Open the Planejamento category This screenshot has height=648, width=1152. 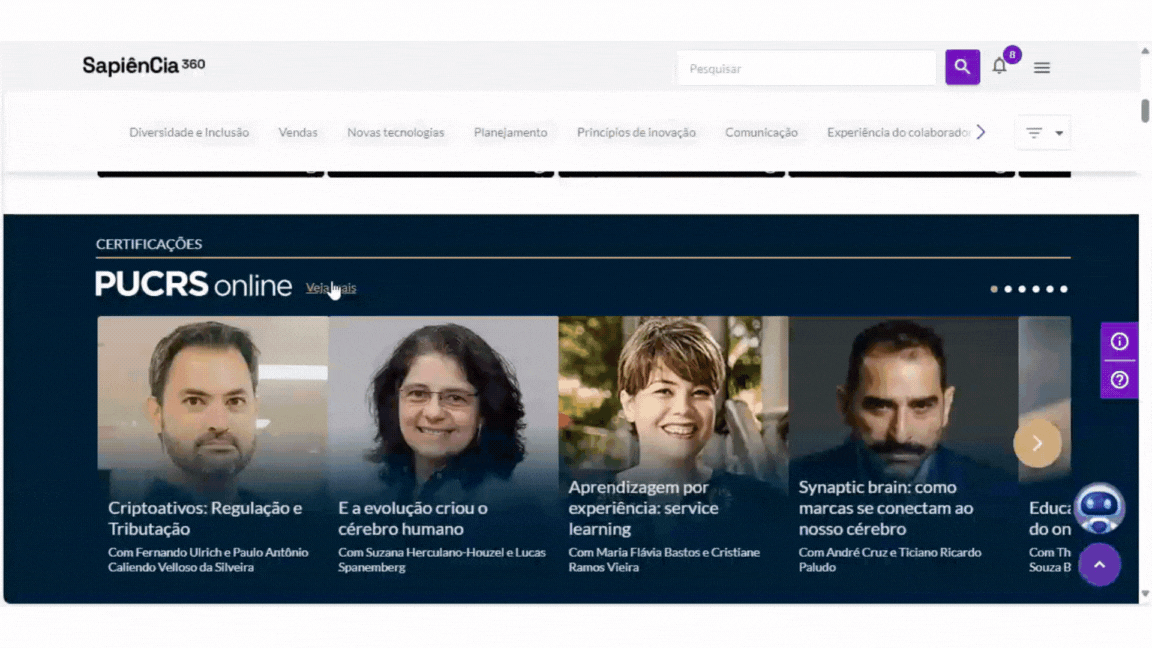pos(511,132)
